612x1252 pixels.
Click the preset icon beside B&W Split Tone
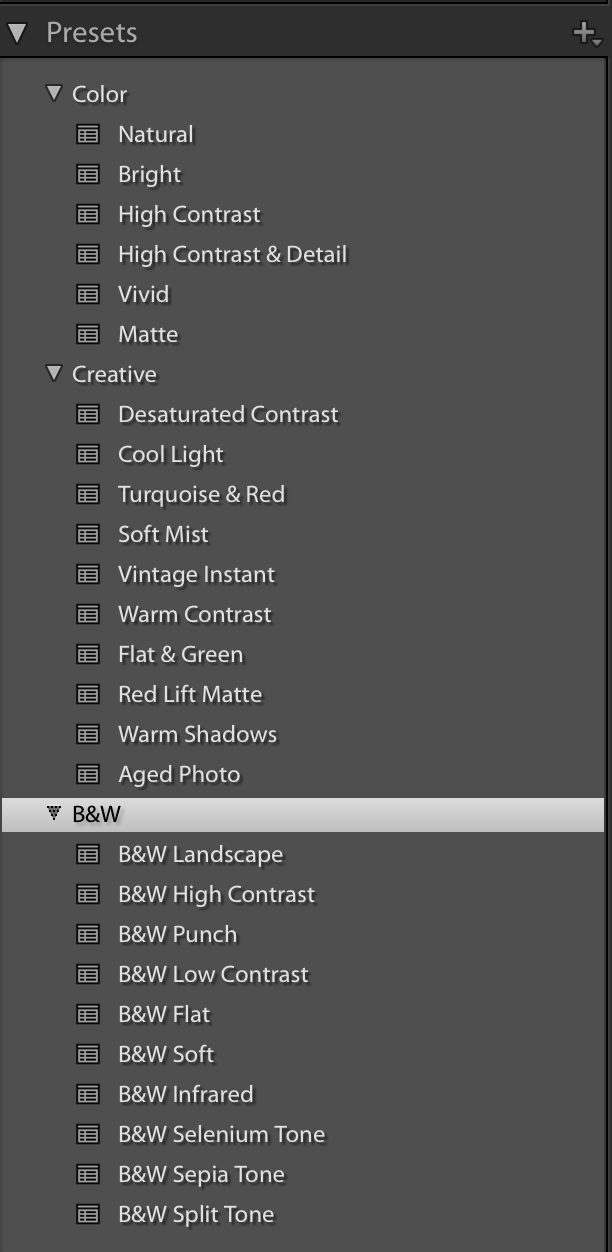click(88, 1214)
